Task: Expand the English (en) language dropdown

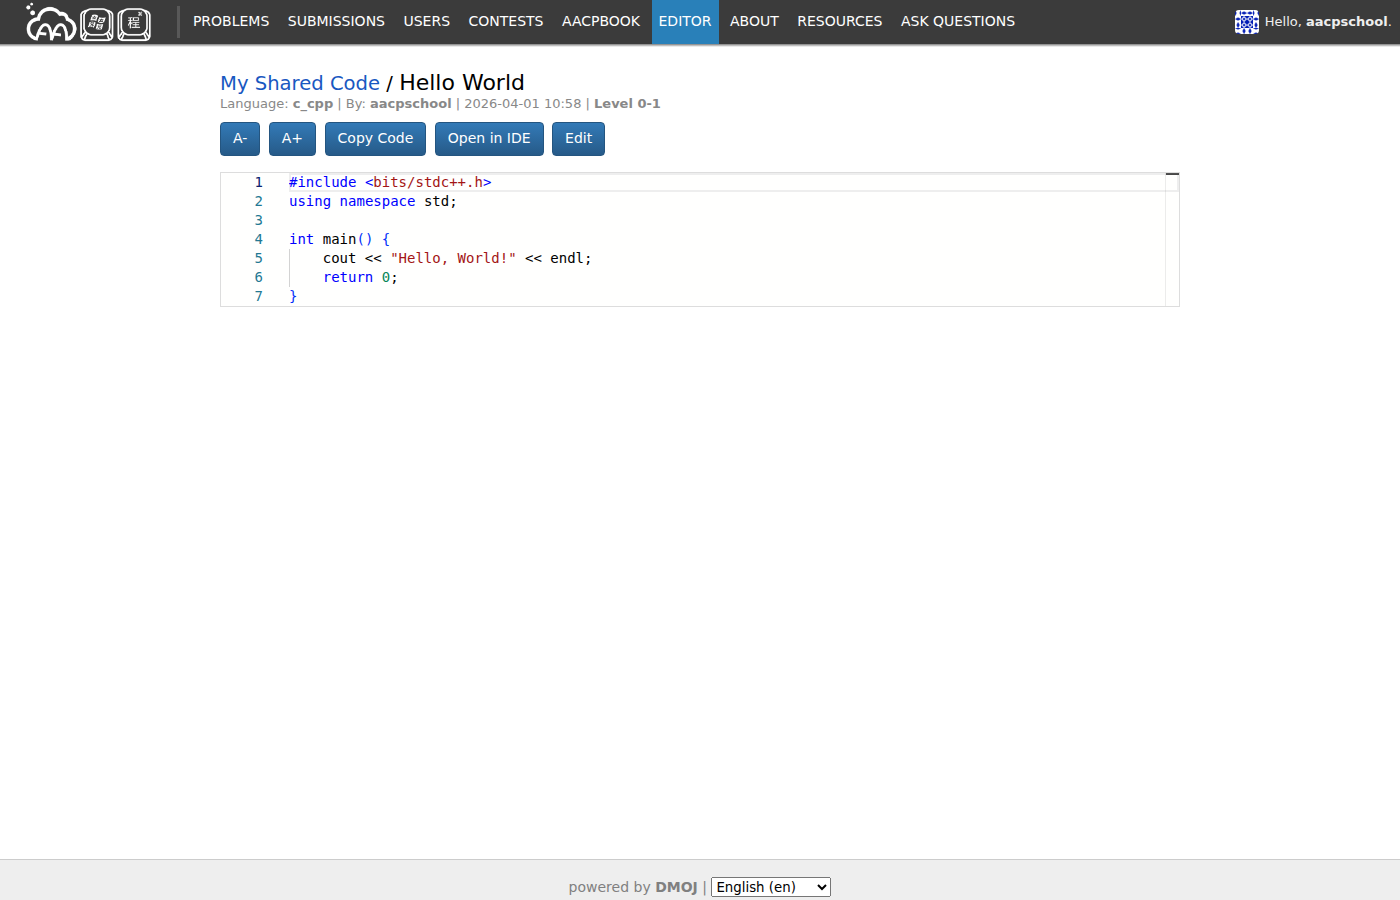Action: coord(770,887)
